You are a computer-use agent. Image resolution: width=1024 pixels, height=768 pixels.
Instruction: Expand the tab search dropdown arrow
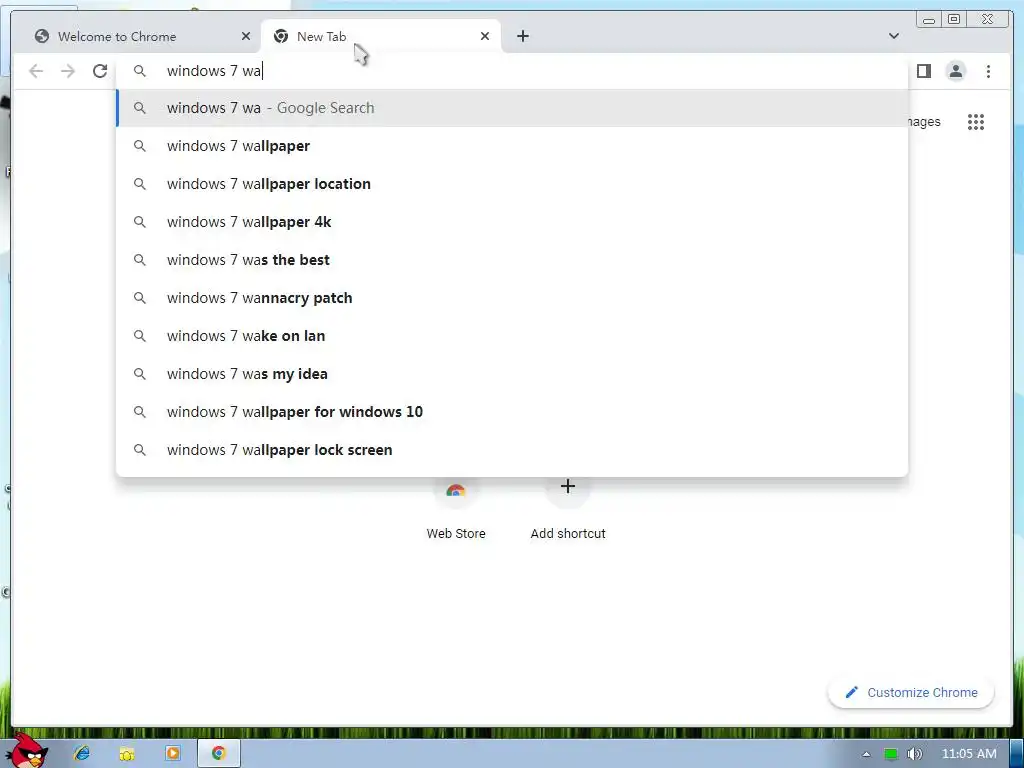pos(893,36)
